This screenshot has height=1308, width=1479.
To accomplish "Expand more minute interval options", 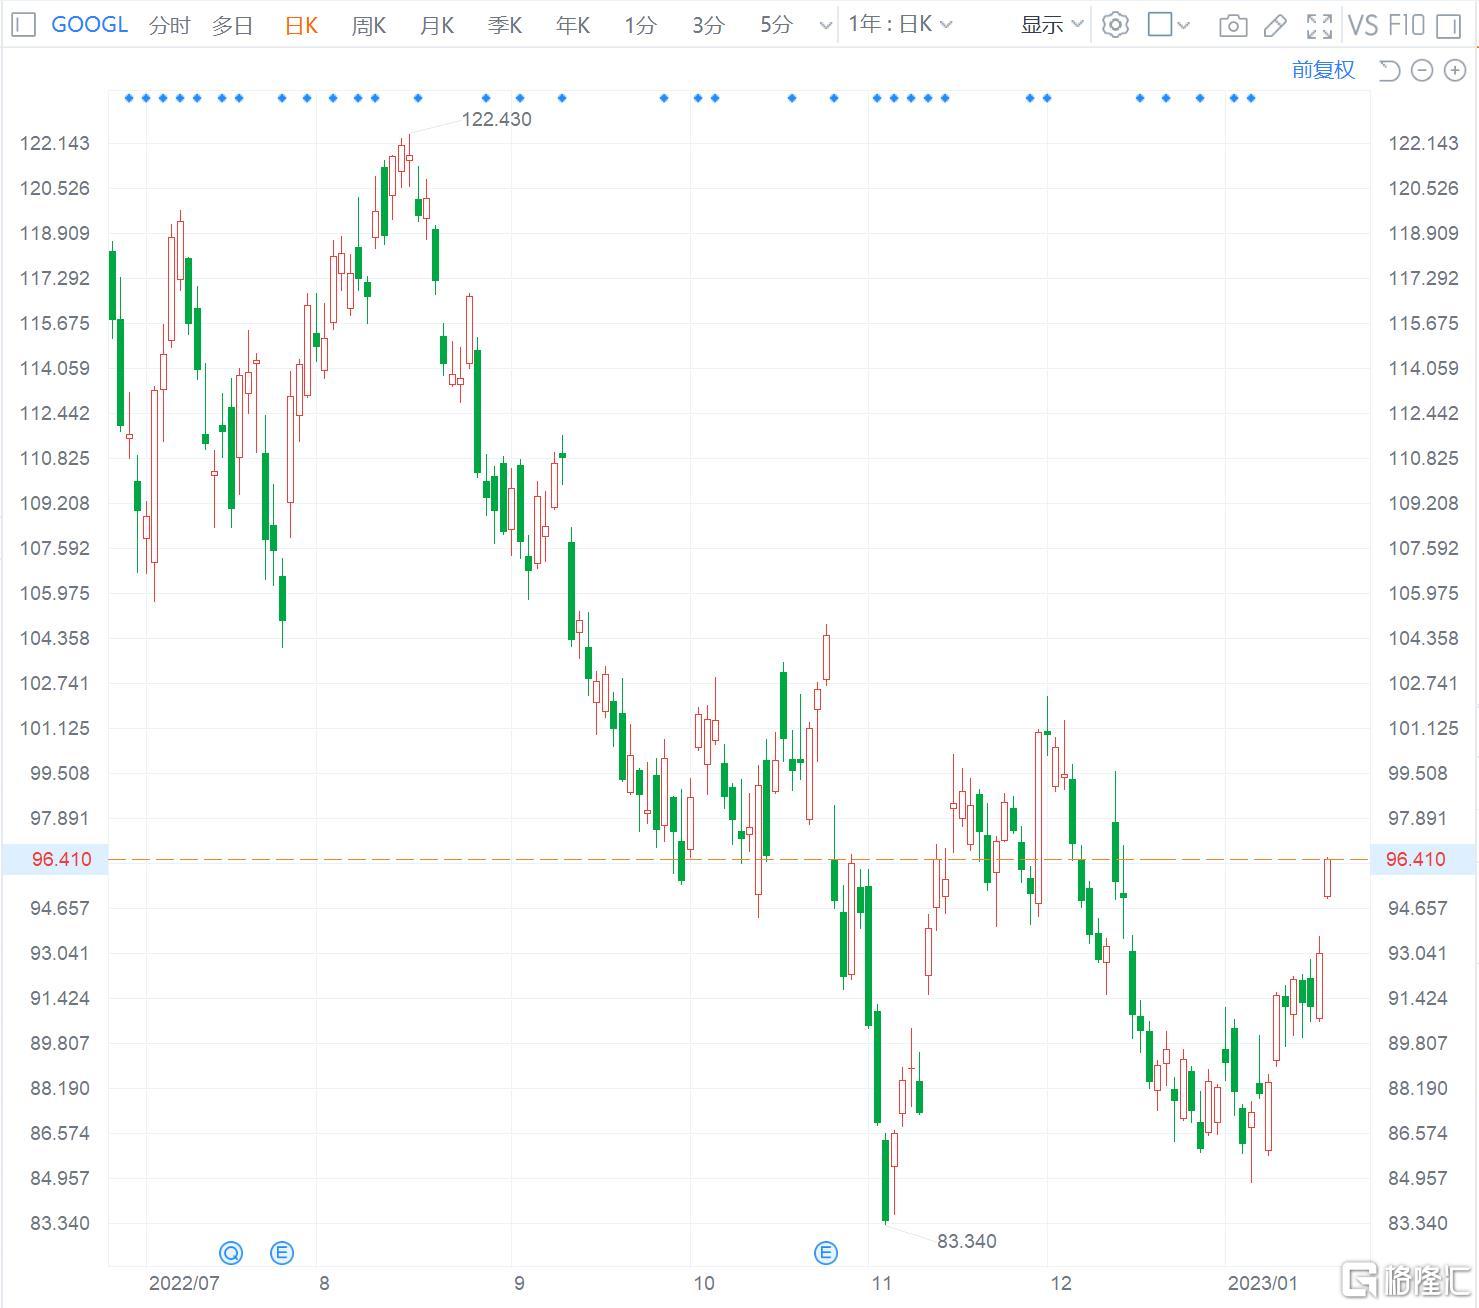I will click(825, 26).
